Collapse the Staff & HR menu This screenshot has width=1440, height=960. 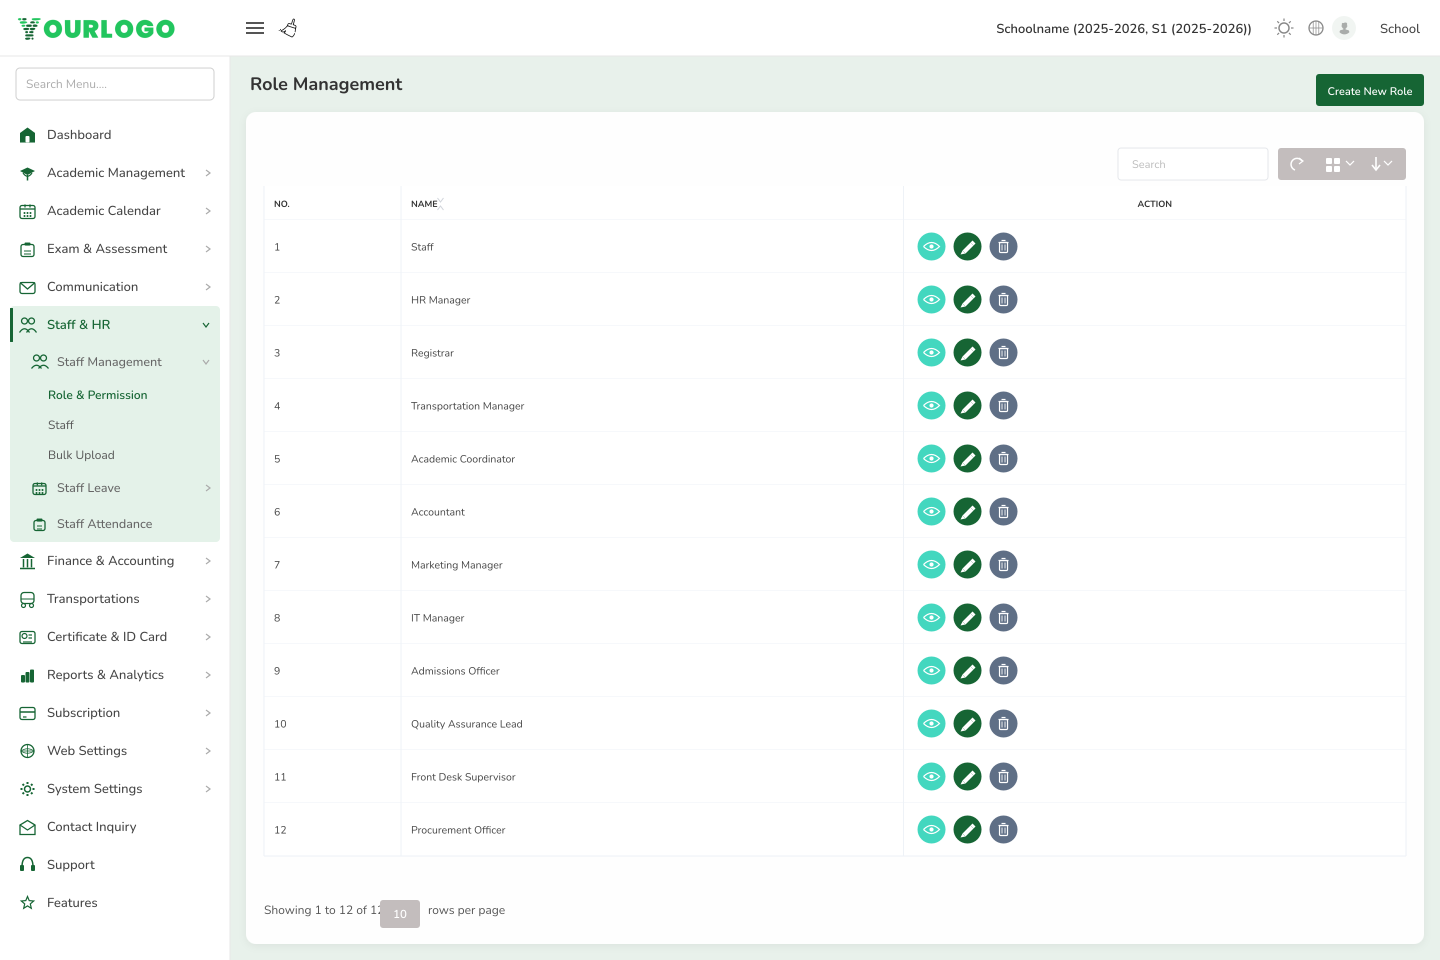[115, 325]
